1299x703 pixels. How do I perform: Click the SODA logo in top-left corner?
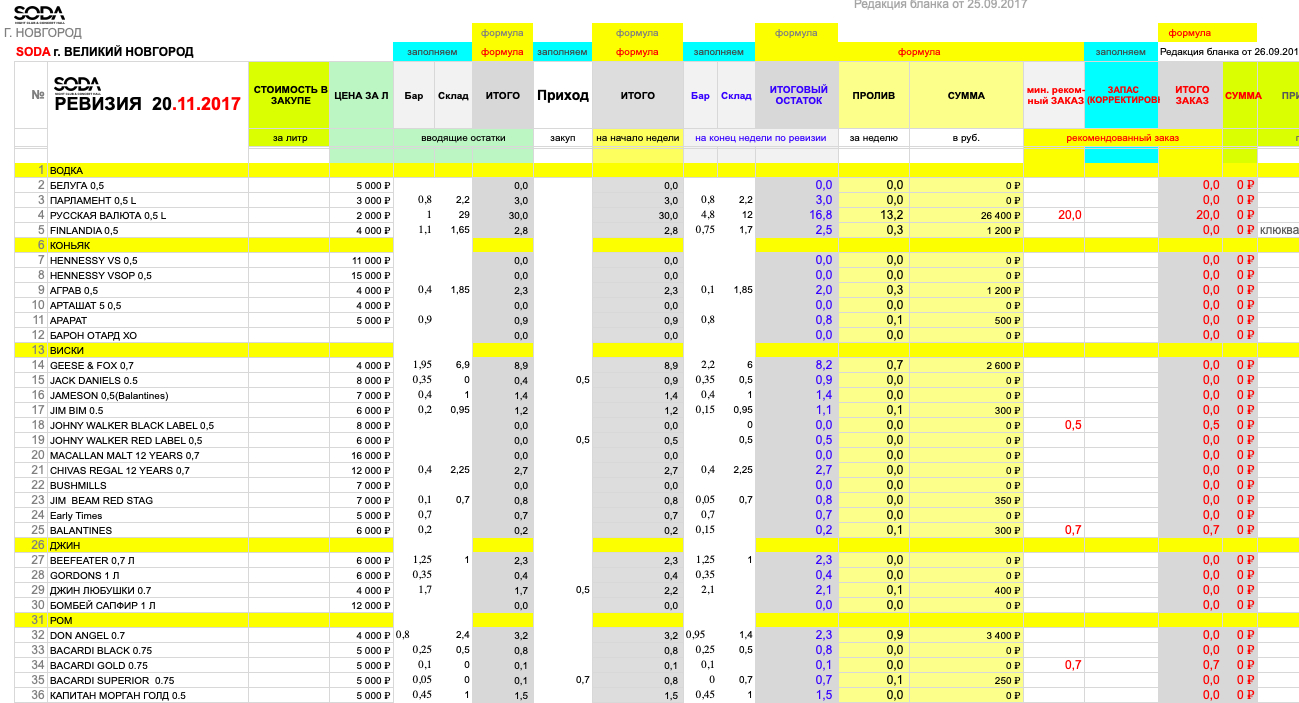click(40, 14)
